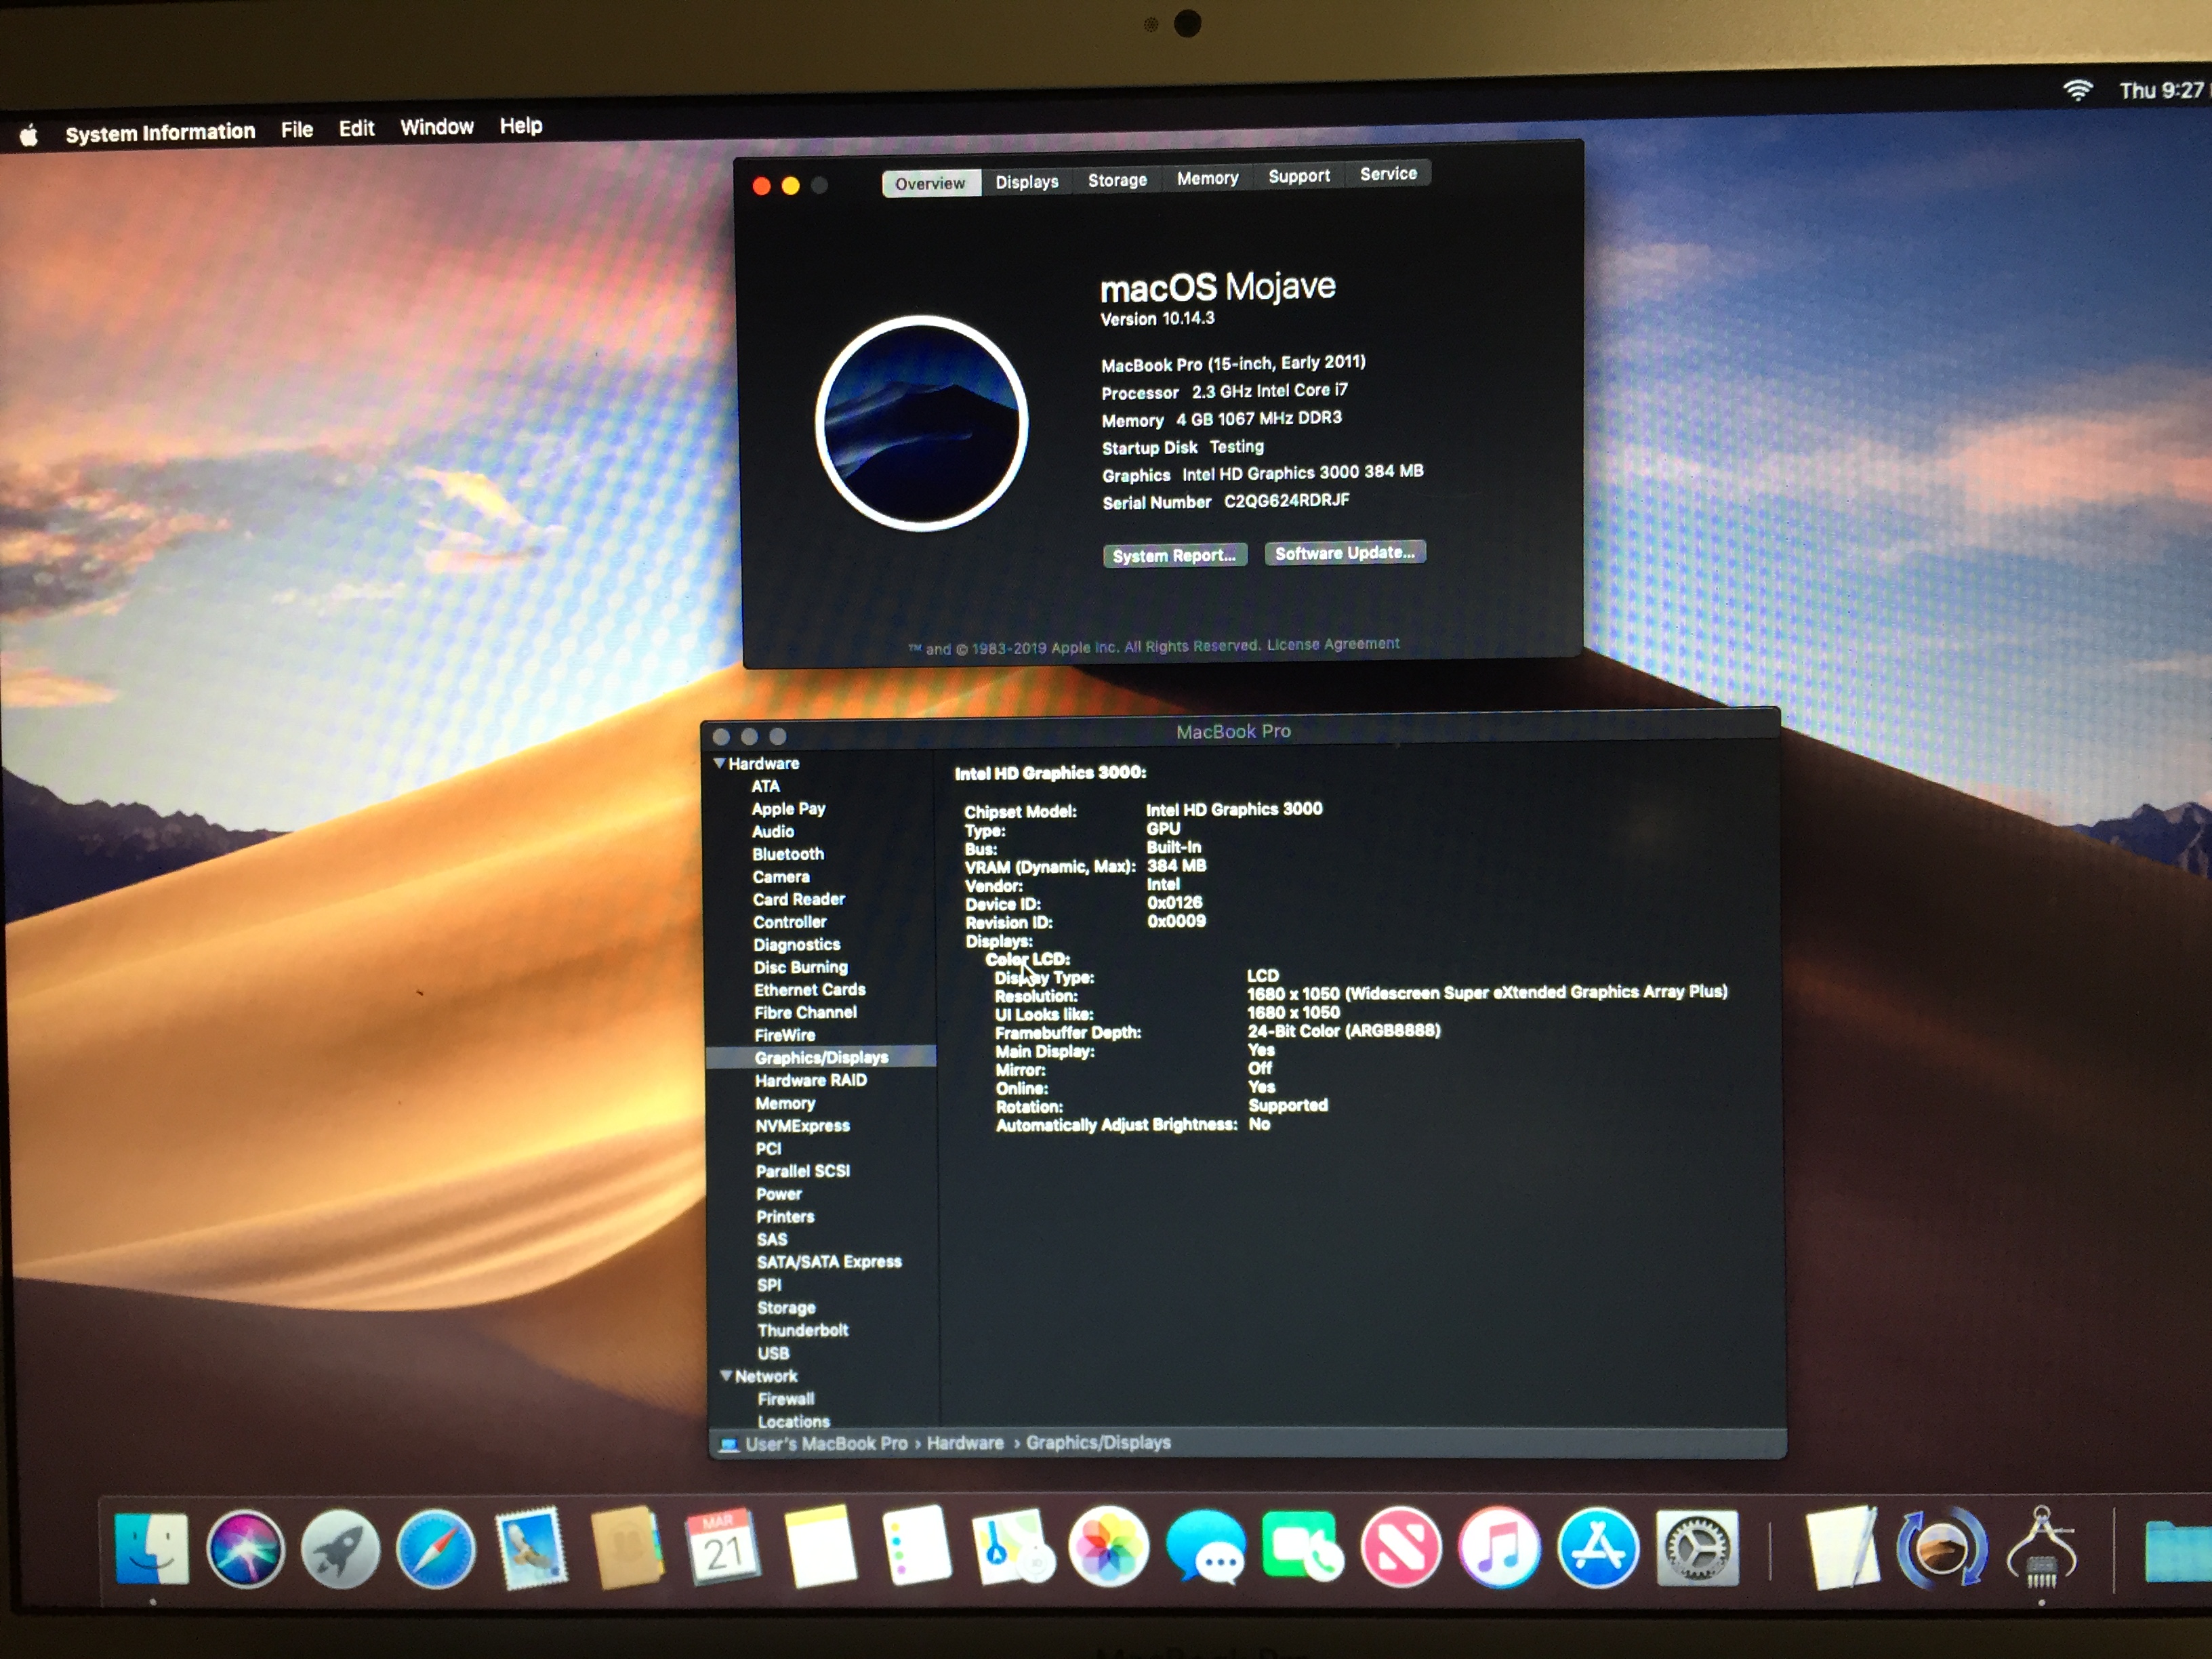Click the Software Update button
The width and height of the screenshot is (2212, 1659).
tap(1344, 553)
